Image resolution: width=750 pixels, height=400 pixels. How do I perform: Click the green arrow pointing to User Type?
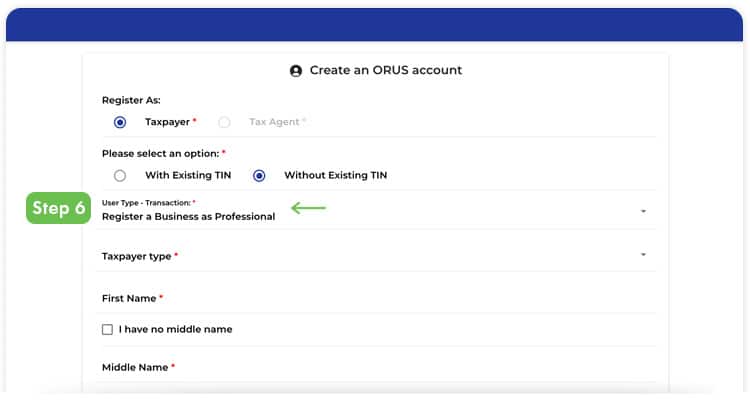309,208
